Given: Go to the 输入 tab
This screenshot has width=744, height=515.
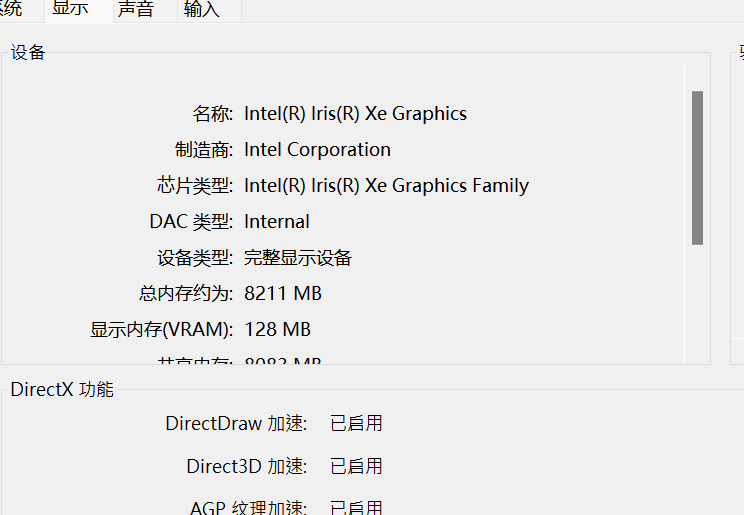Looking at the screenshot, I should [201, 10].
